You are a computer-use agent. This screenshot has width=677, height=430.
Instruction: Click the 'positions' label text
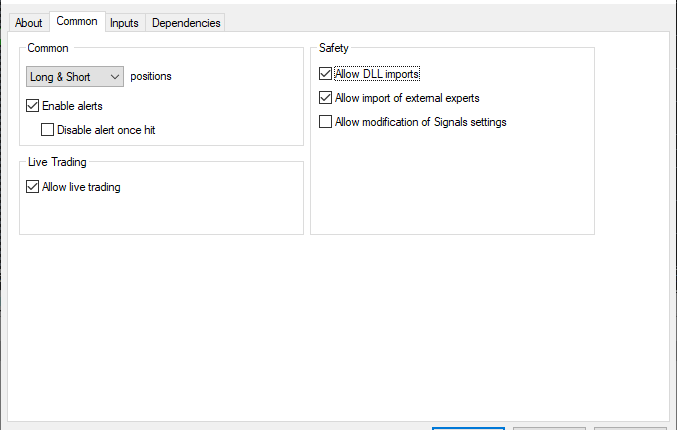click(151, 76)
